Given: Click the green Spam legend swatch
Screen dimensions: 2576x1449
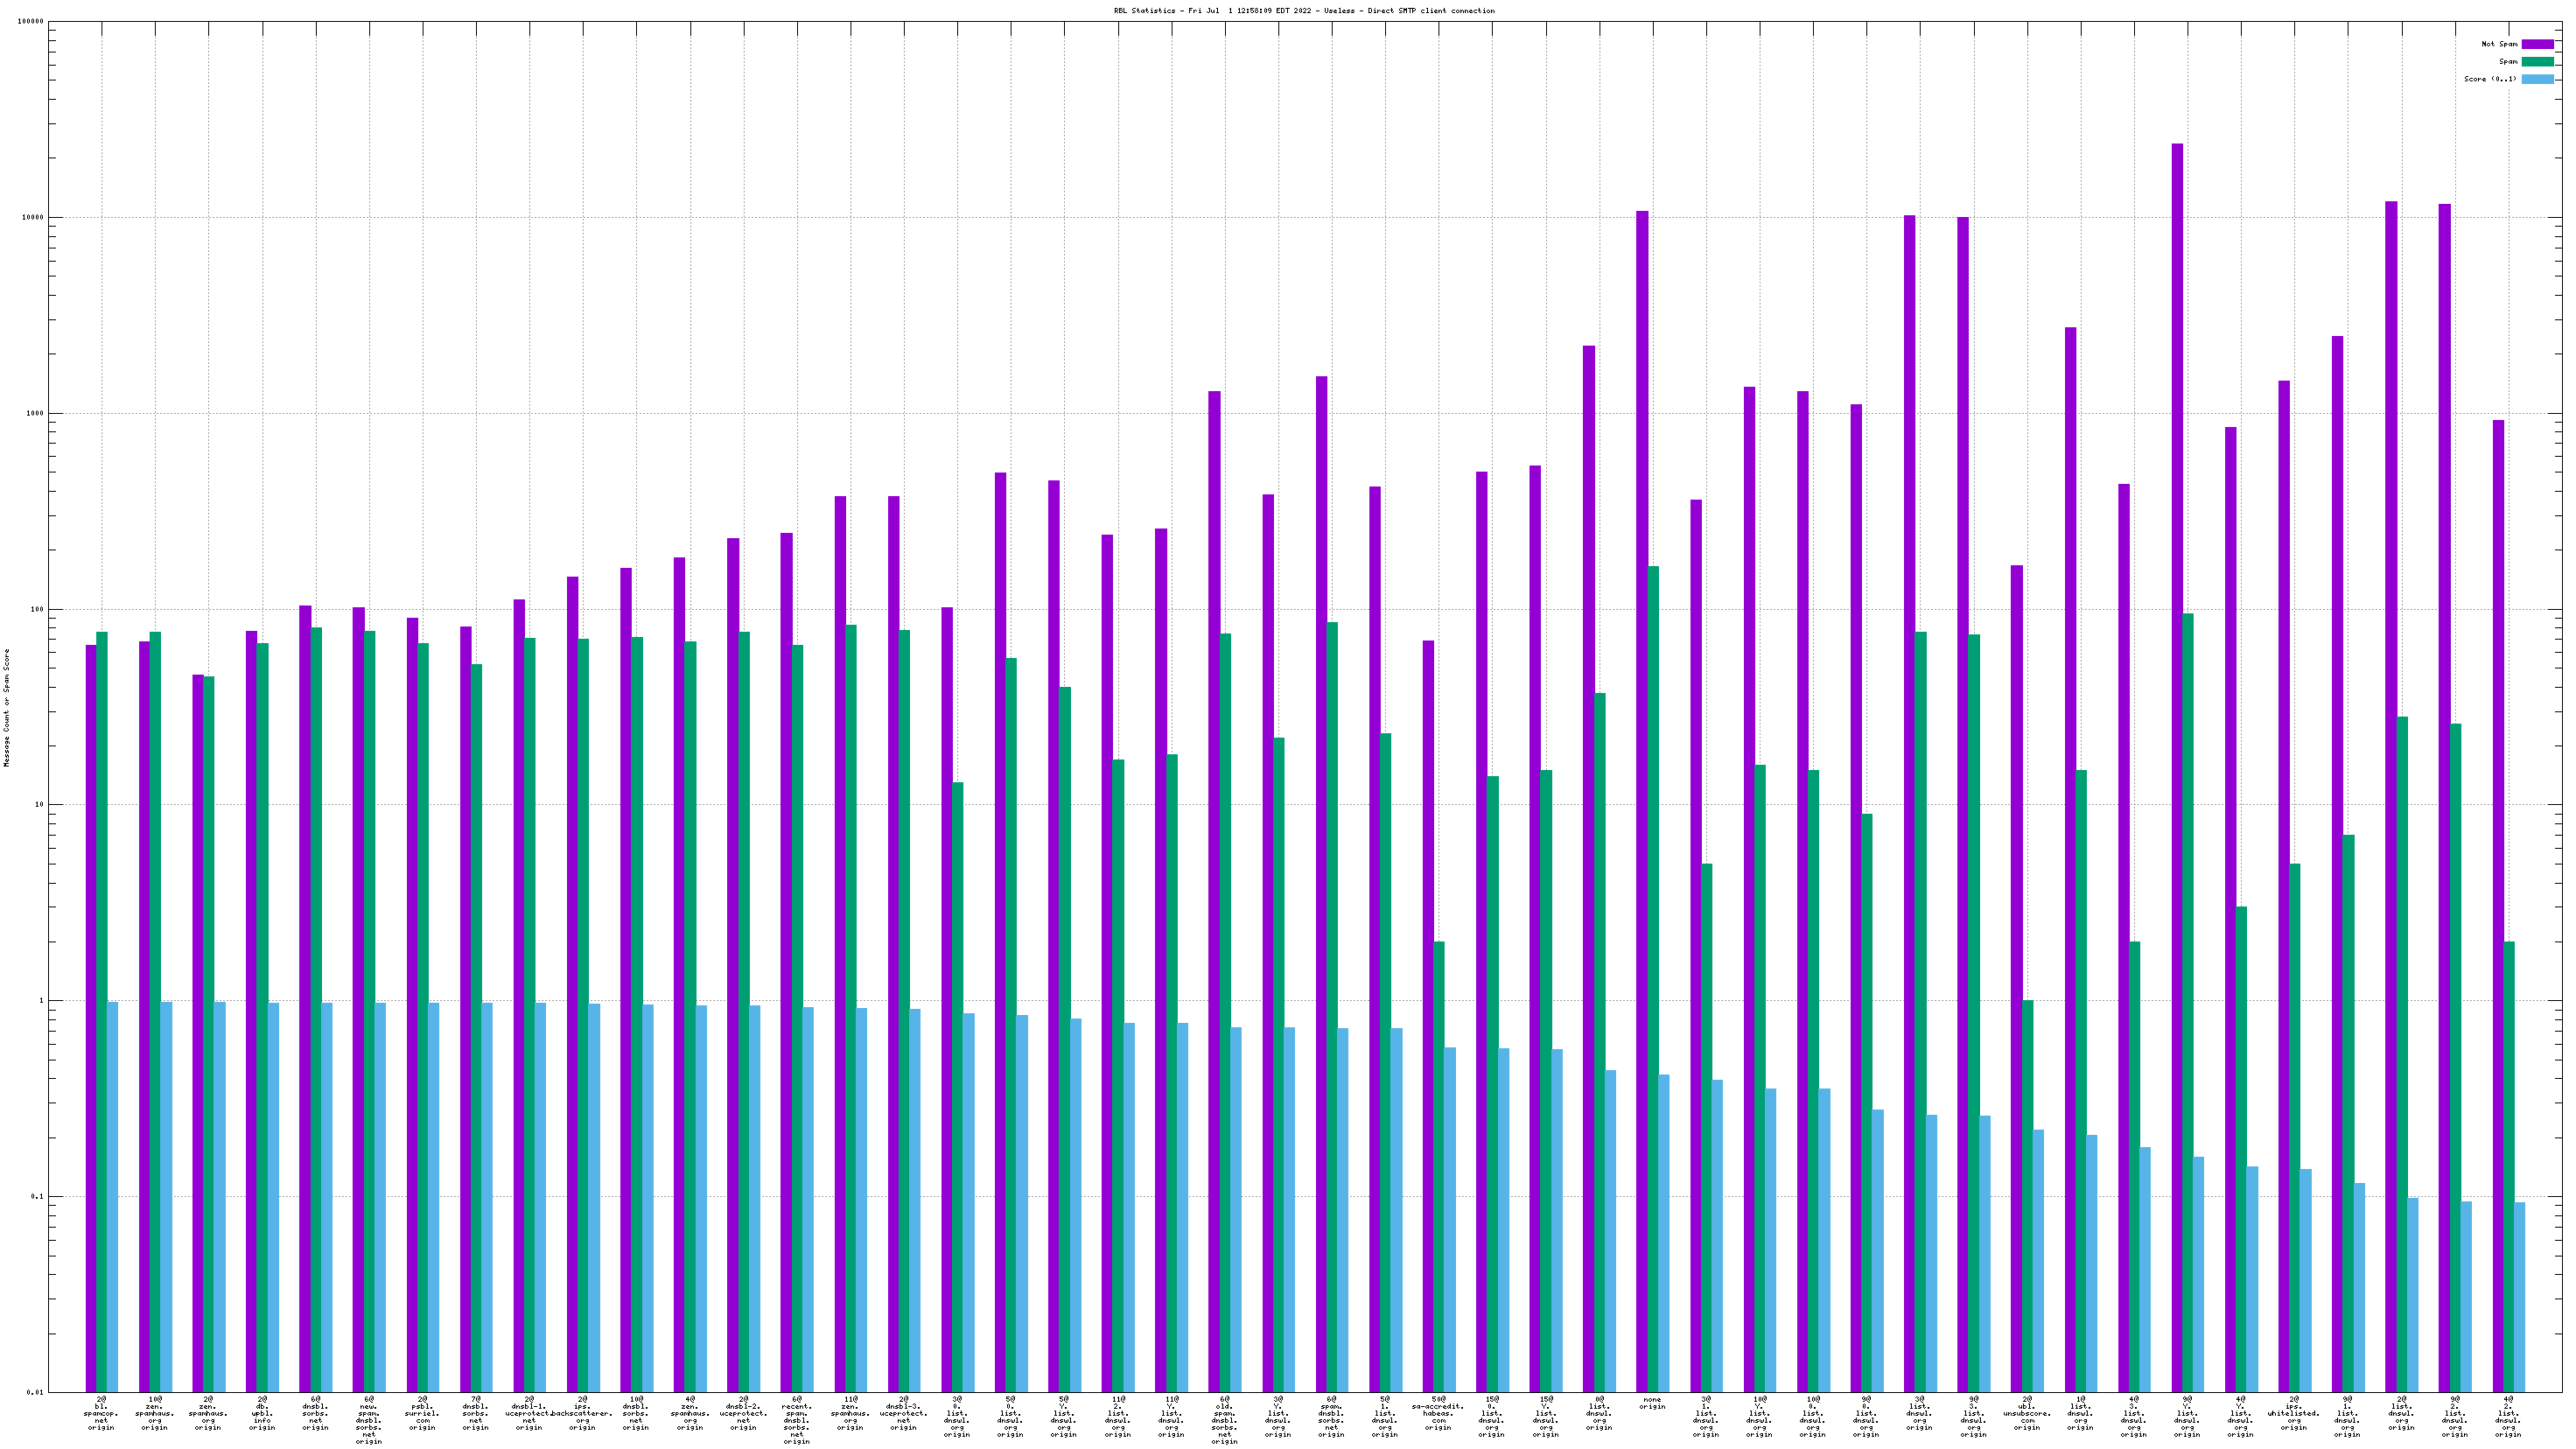Looking at the screenshot, I should [2537, 62].
